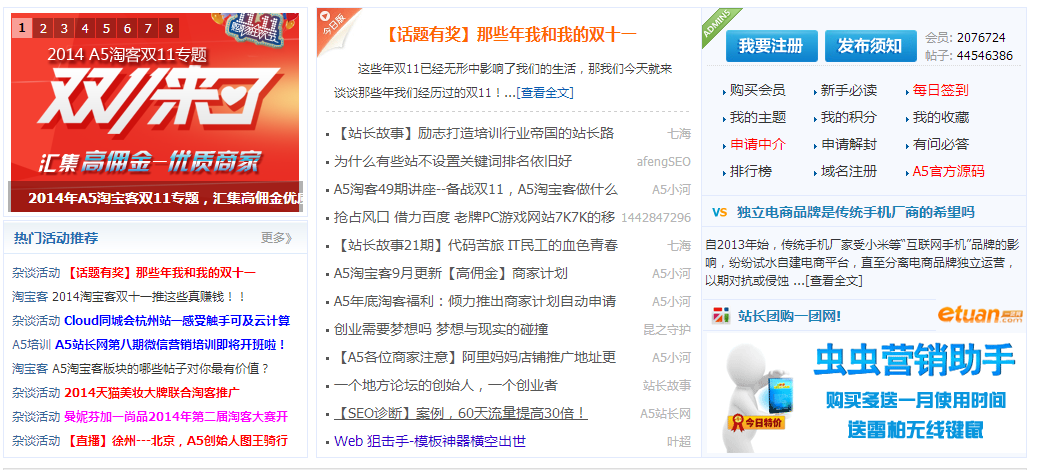Open post Web 狙击手-模板神器横空出世
Viewport: 1050px width, 470px height.
429,441
